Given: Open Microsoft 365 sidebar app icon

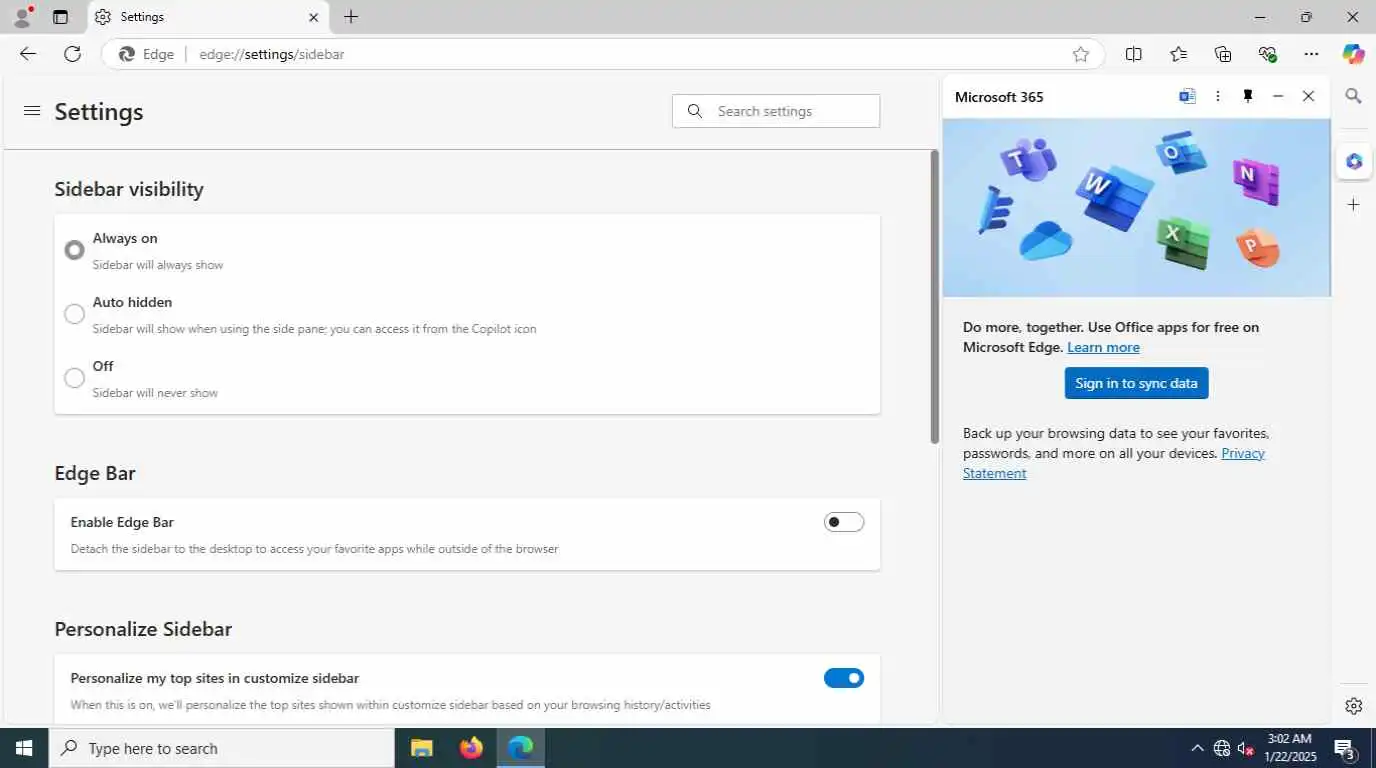Looking at the screenshot, I should click(1354, 161).
